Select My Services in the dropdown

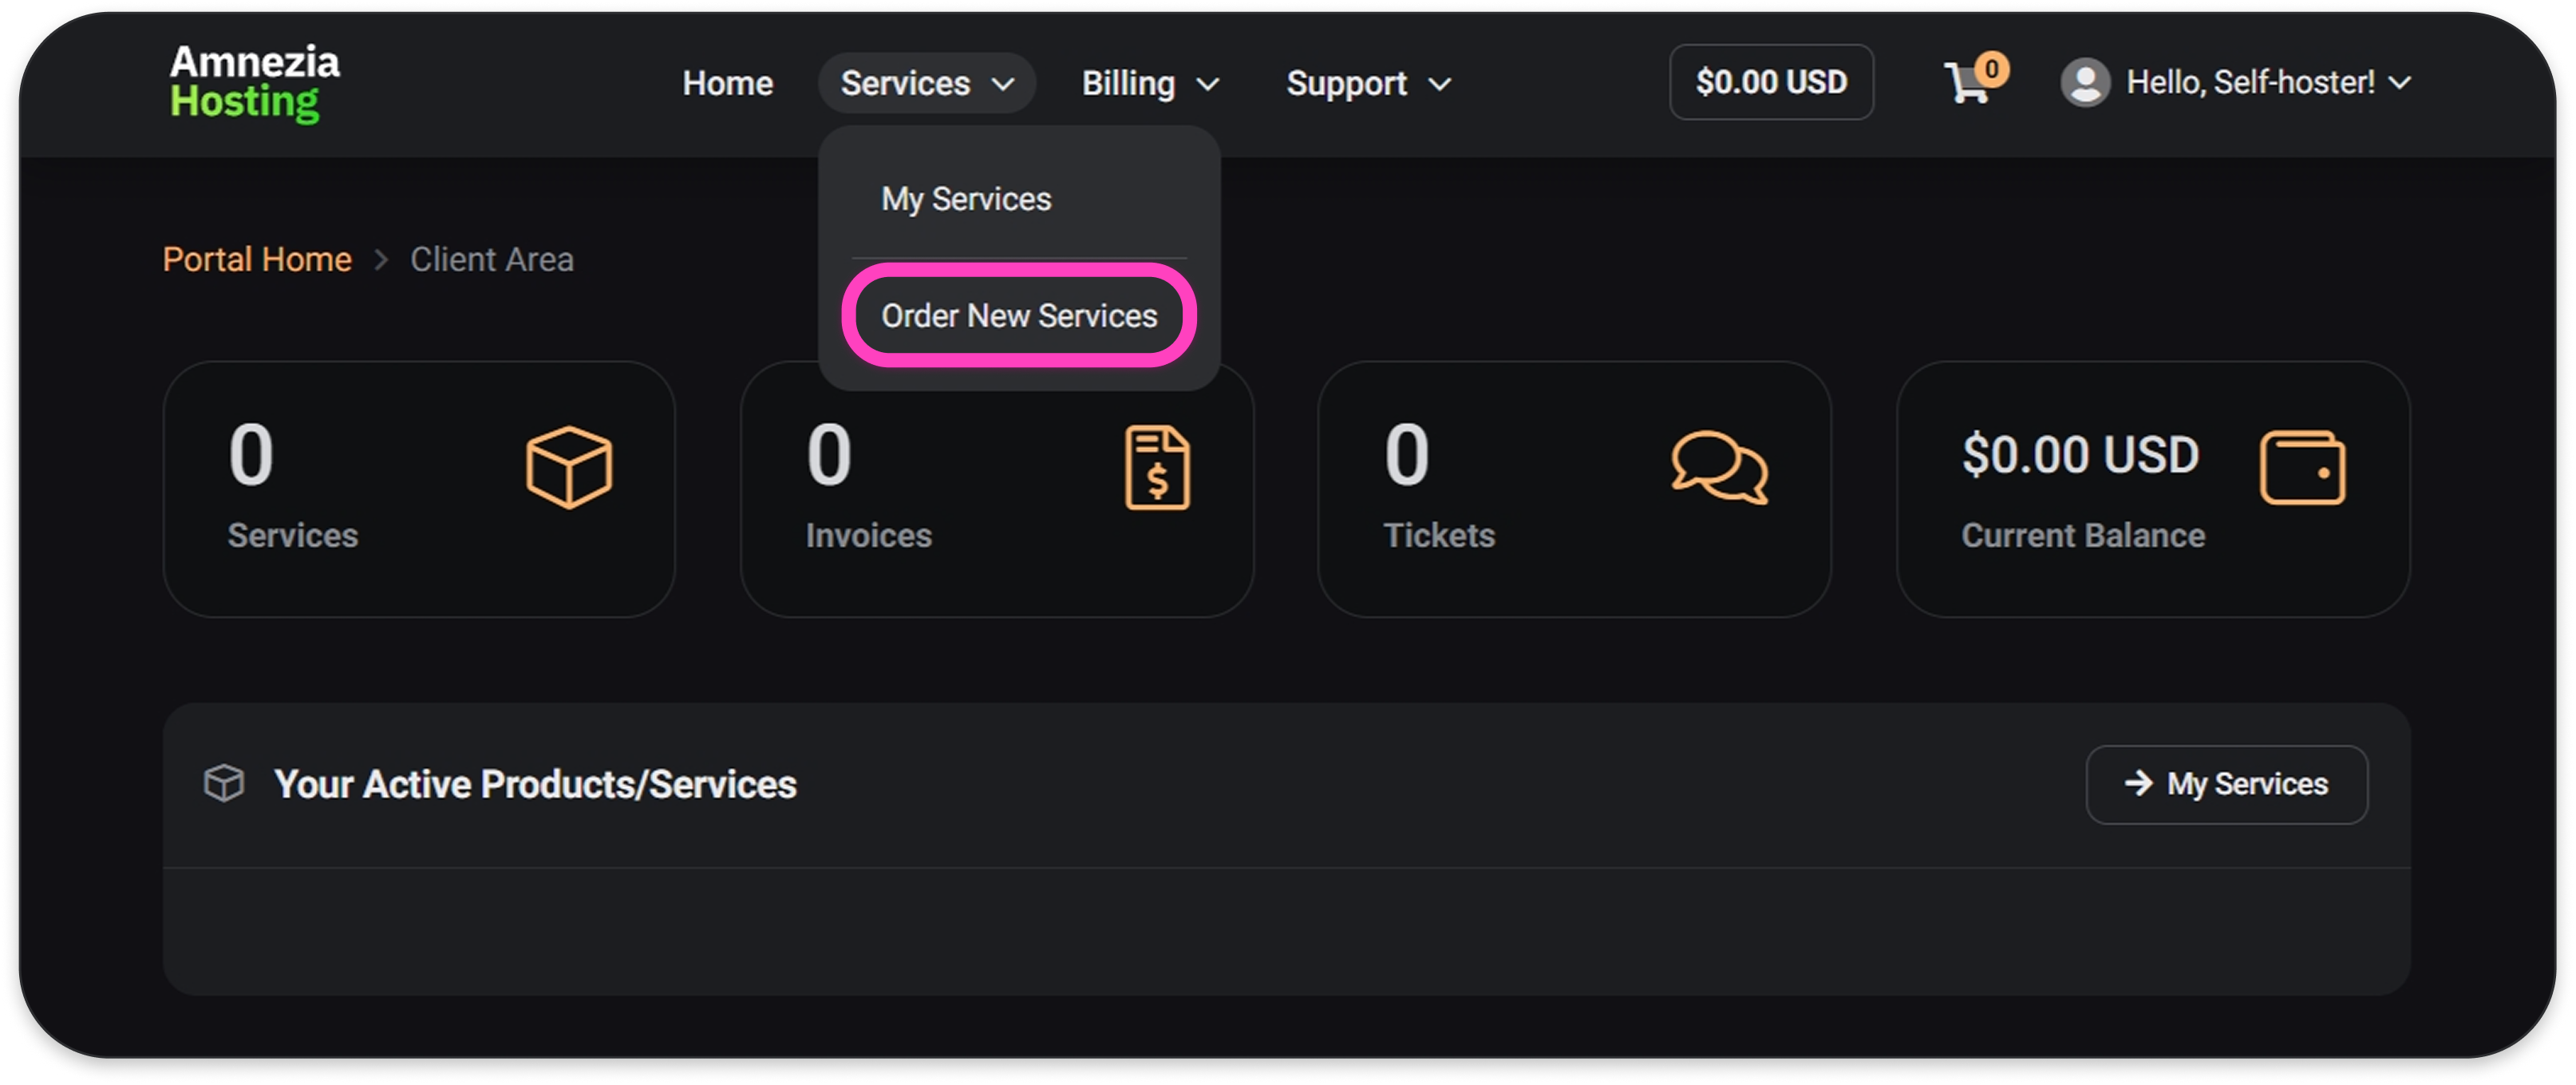[966, 199]
